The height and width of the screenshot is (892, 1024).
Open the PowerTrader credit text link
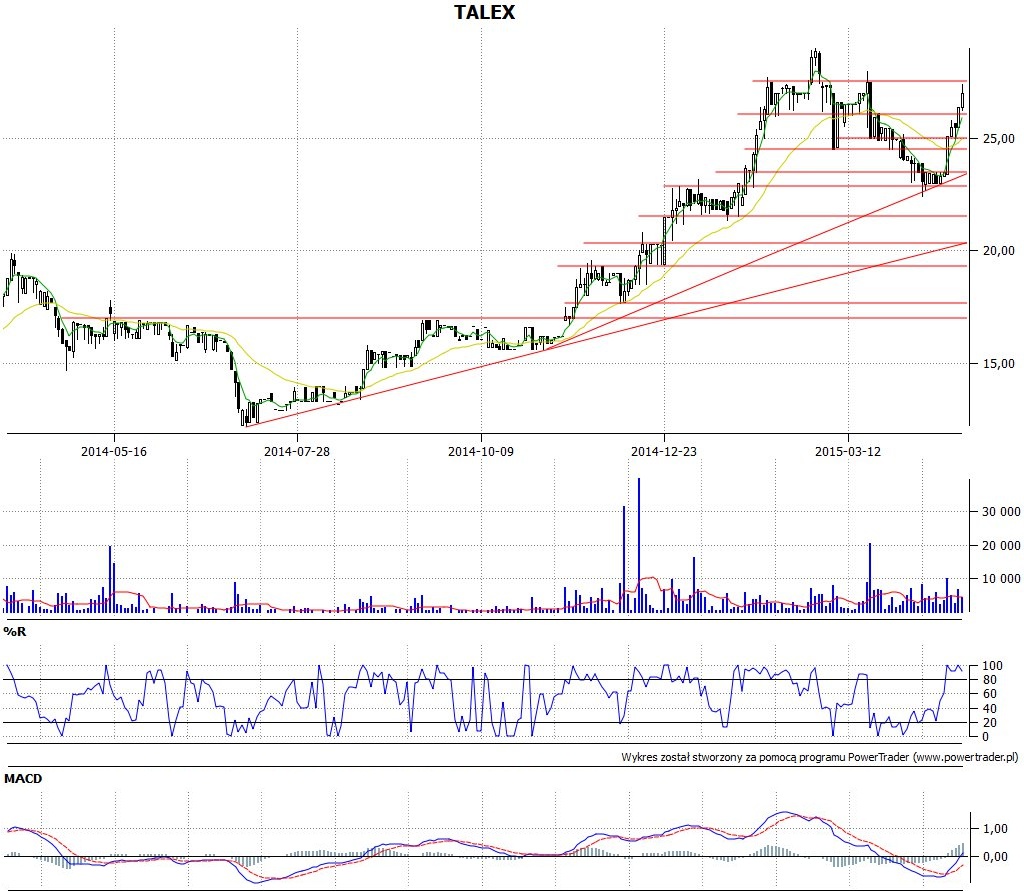click(x=820, y=757)
